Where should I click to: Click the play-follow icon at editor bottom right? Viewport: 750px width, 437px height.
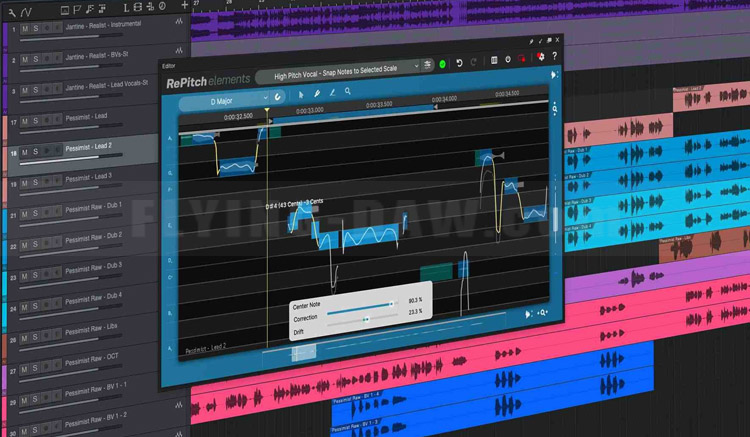click(529, 314)
